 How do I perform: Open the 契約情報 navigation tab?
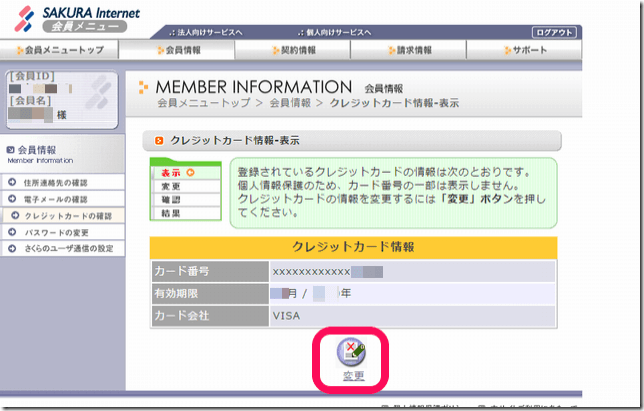(x=294, y=49)
